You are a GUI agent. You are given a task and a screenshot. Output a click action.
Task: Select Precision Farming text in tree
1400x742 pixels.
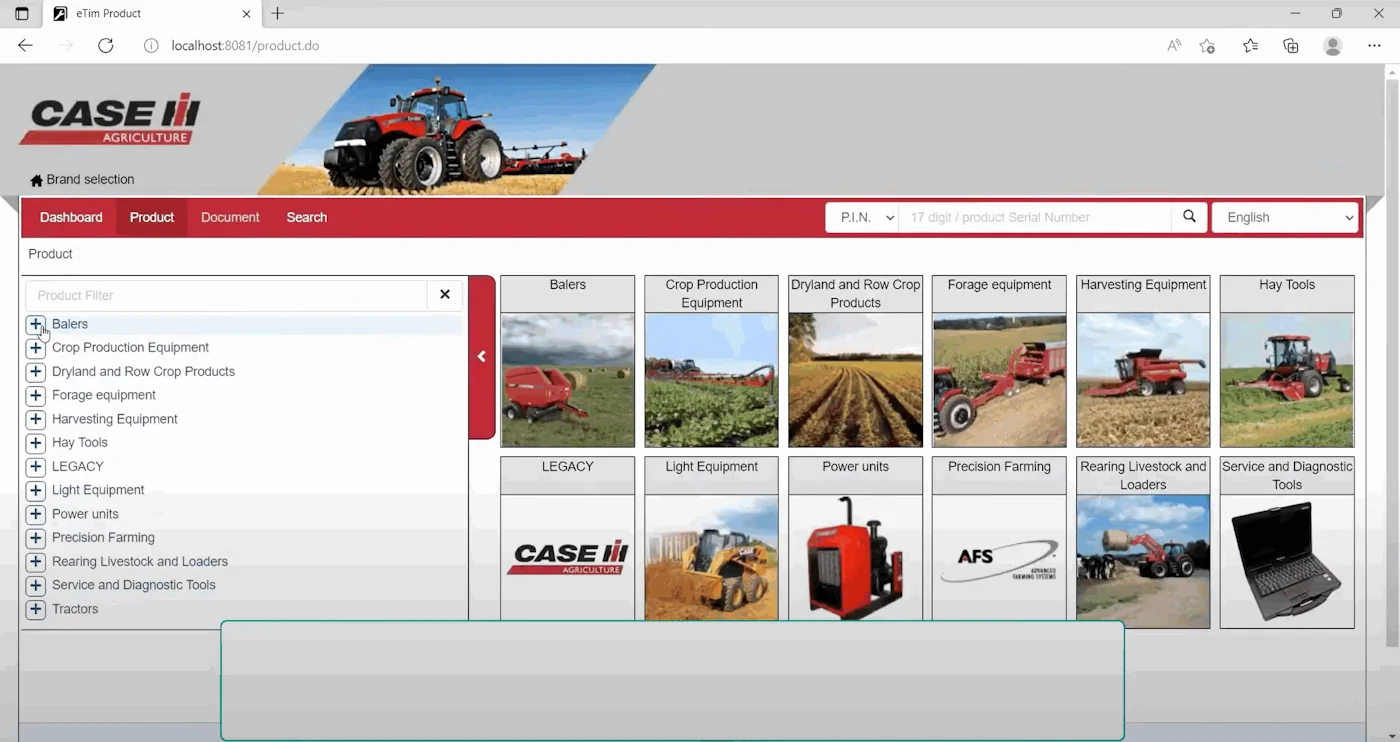pyautogui.click(x=103, y=538)
